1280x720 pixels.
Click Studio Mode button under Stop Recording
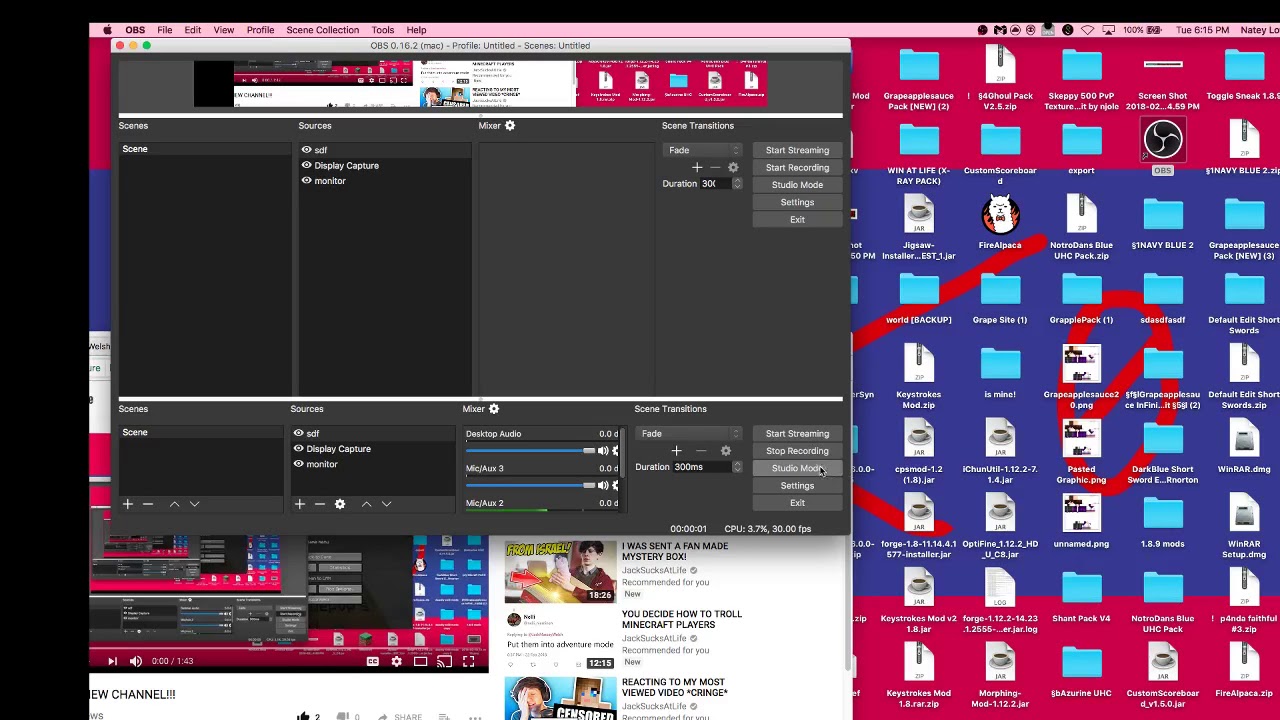tap(797, 468)
